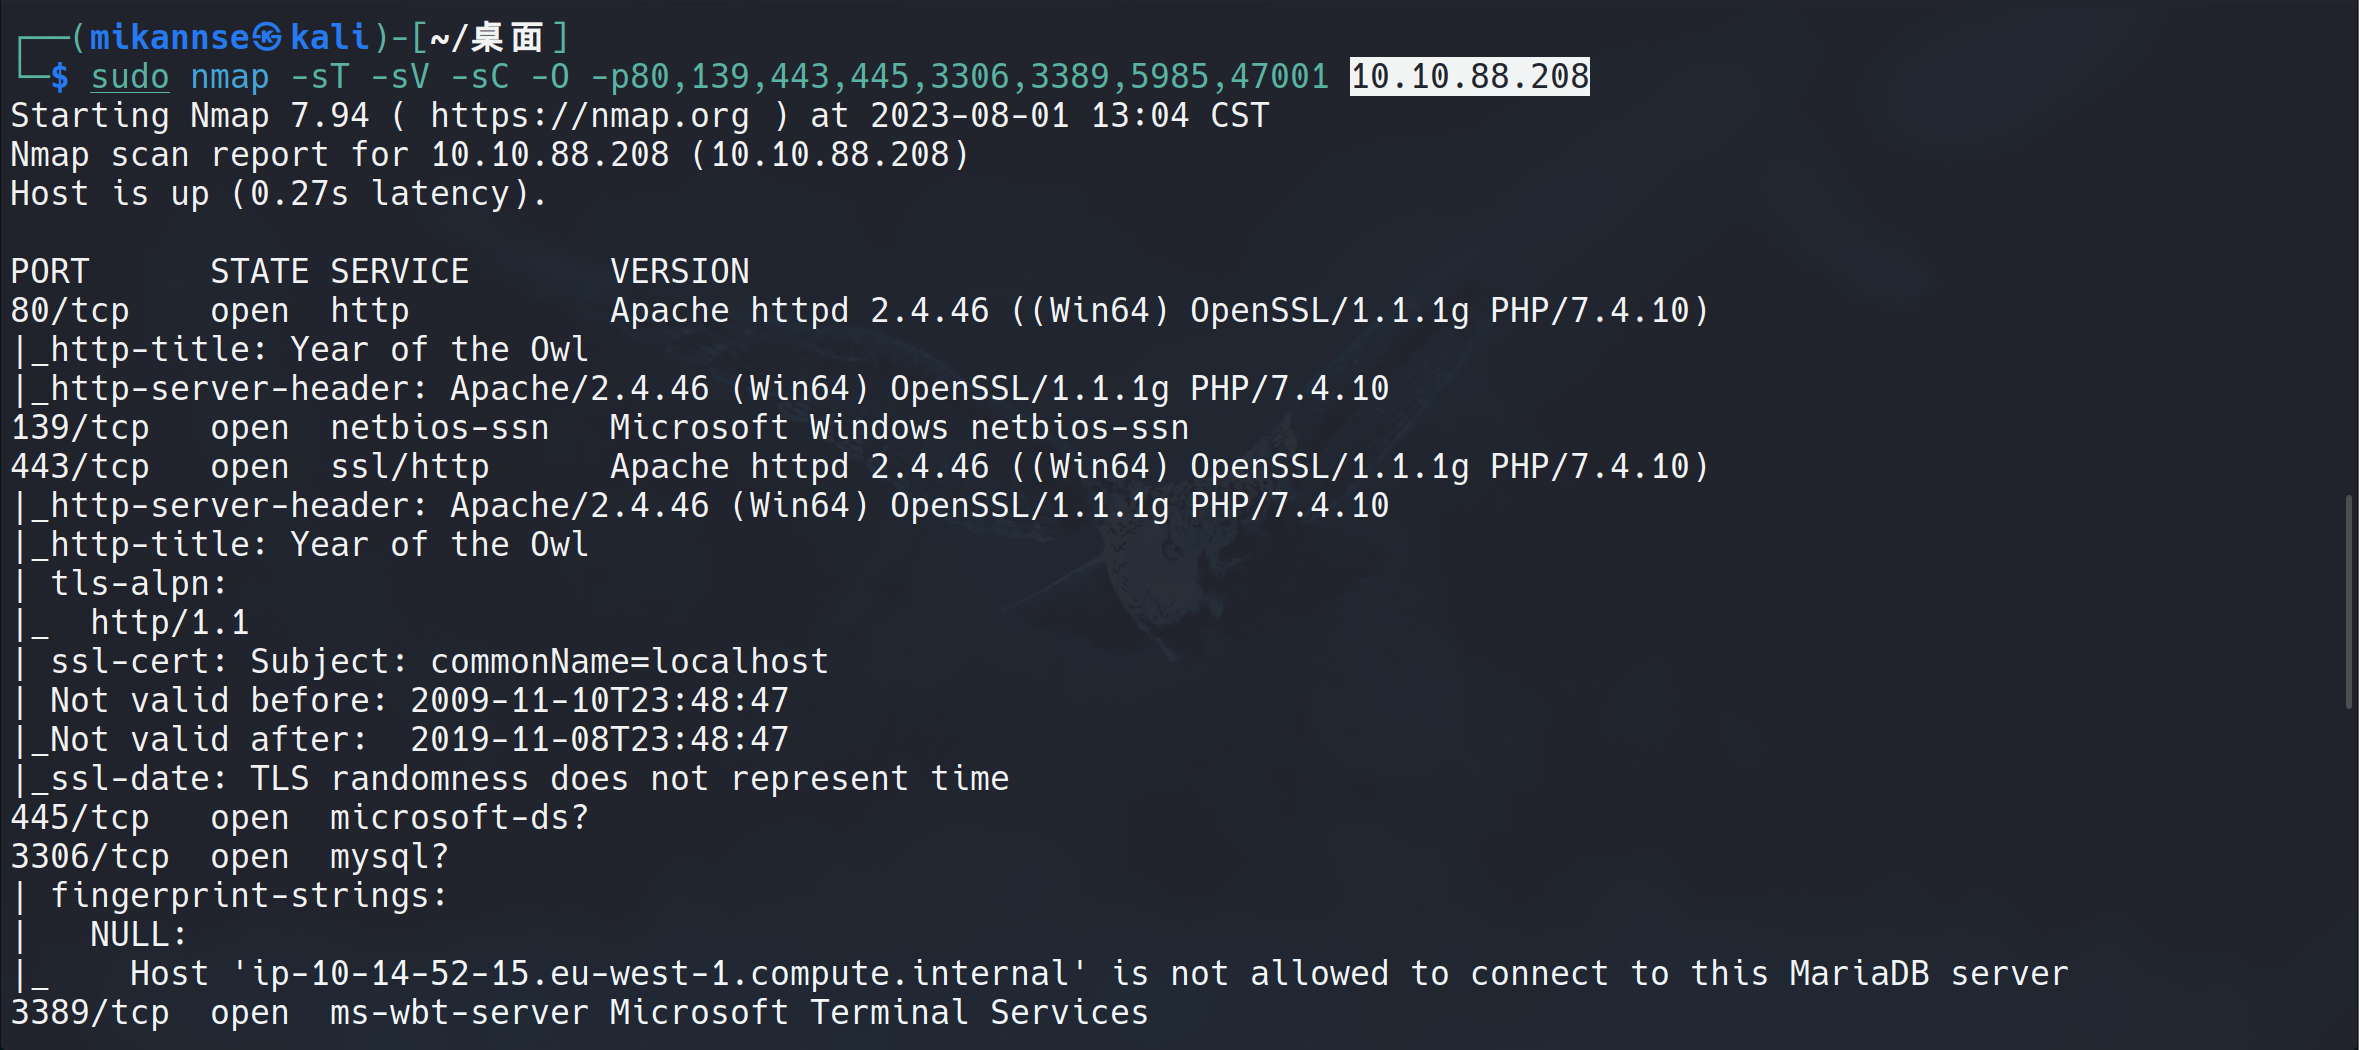Image resolution: width=2359 pixels, height=1050 pixels.
Task: Click the Kali symbol in the prompt
Action: click(x=267, y=38)
